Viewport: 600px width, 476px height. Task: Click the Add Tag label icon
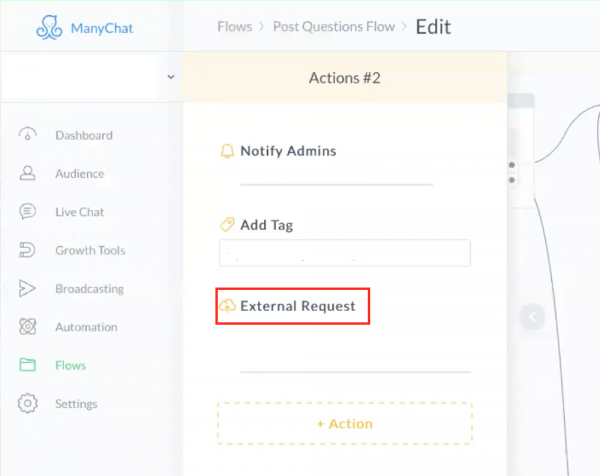point(227,225)
